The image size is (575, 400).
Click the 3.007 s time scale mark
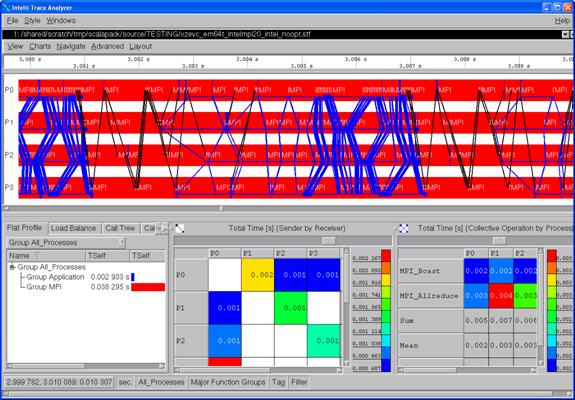pyautogui.click(x=410, y=66)
